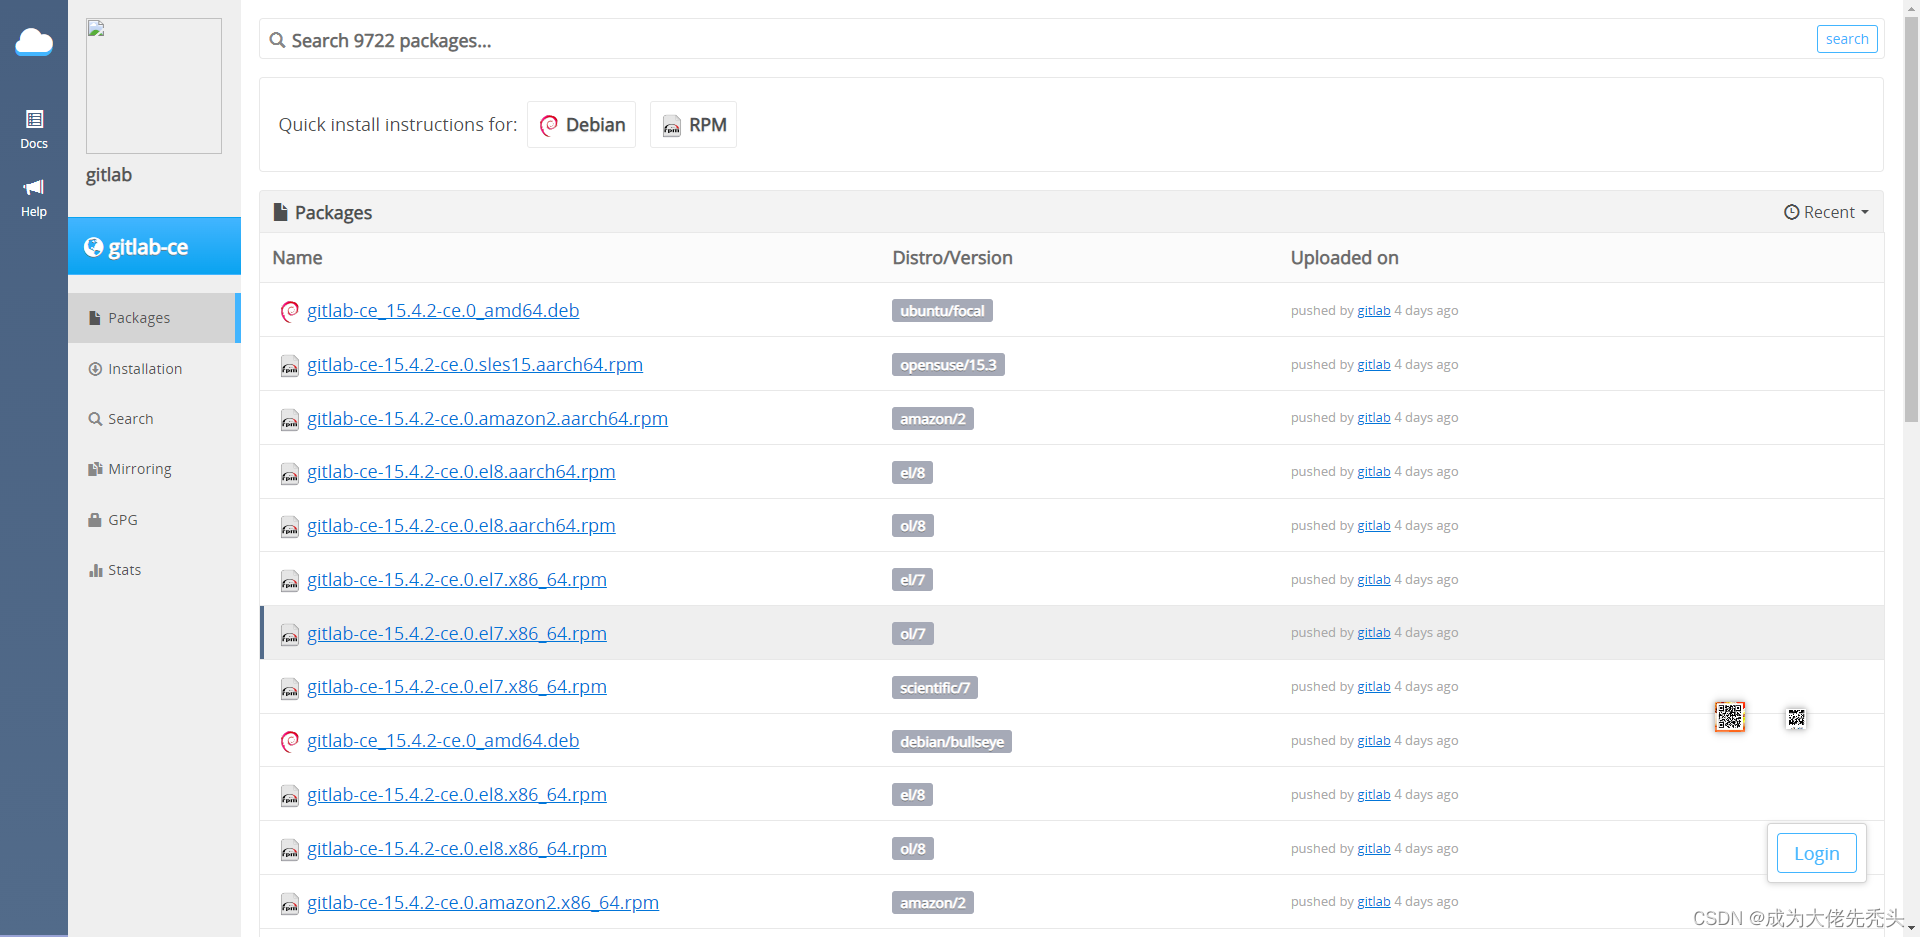Open el8.x86_64.rpm link in el/8 row
Image resolution: width=1920 pixels, height=937 pixels.
click(457, 795)
